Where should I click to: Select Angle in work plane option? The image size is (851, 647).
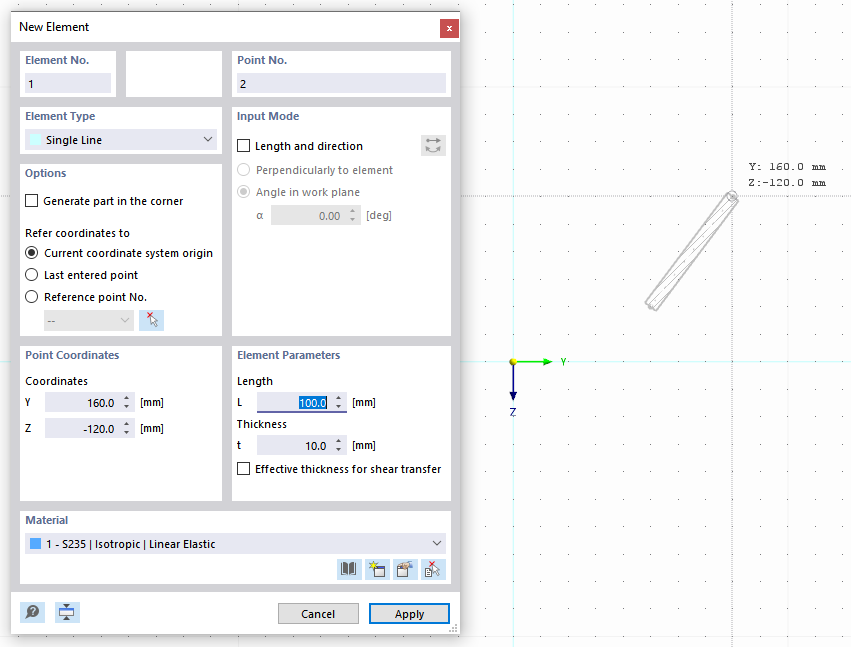pos(244,192)
